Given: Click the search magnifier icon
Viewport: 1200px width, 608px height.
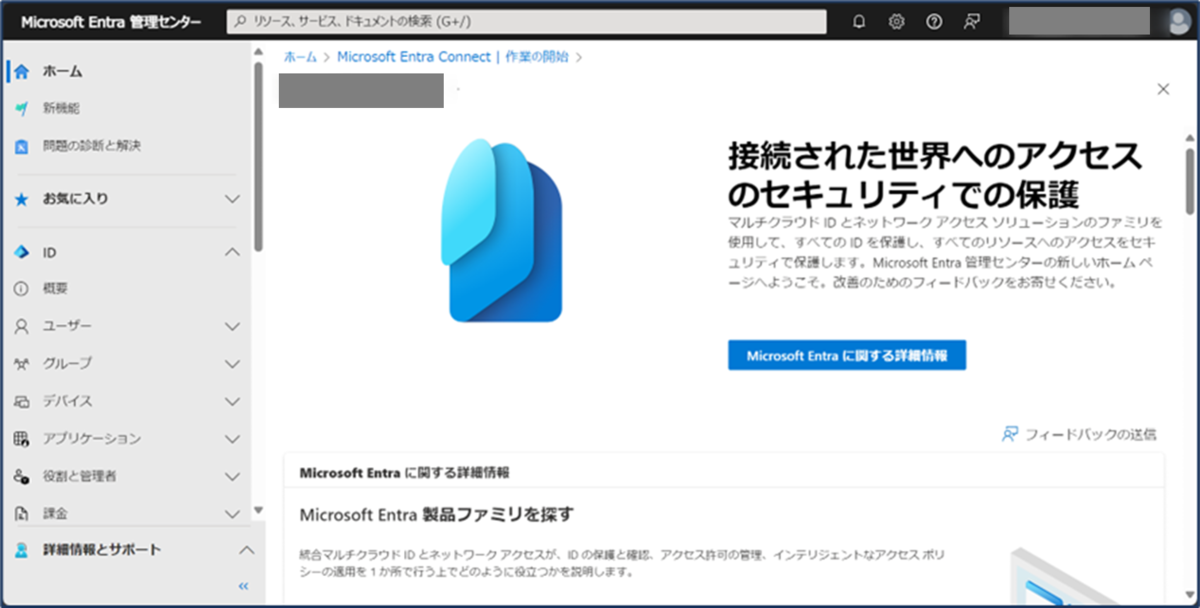Looking at the screenshot, I should pyautogui.click(x=240, y=22).
